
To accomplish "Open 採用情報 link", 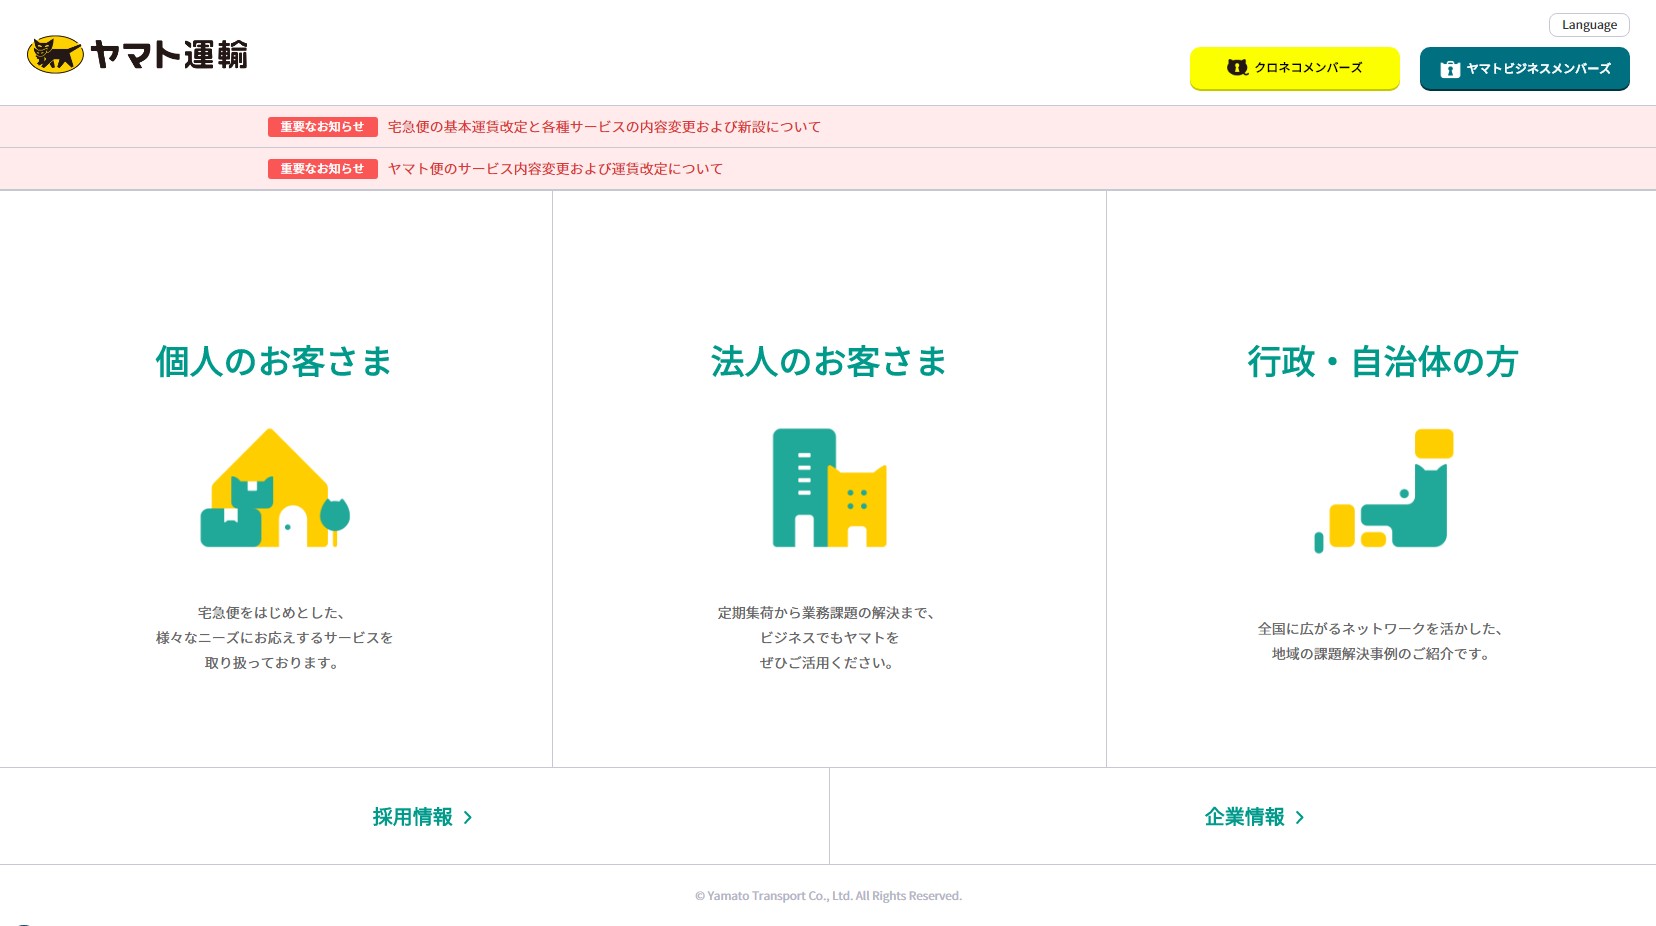I will point(413,817).
